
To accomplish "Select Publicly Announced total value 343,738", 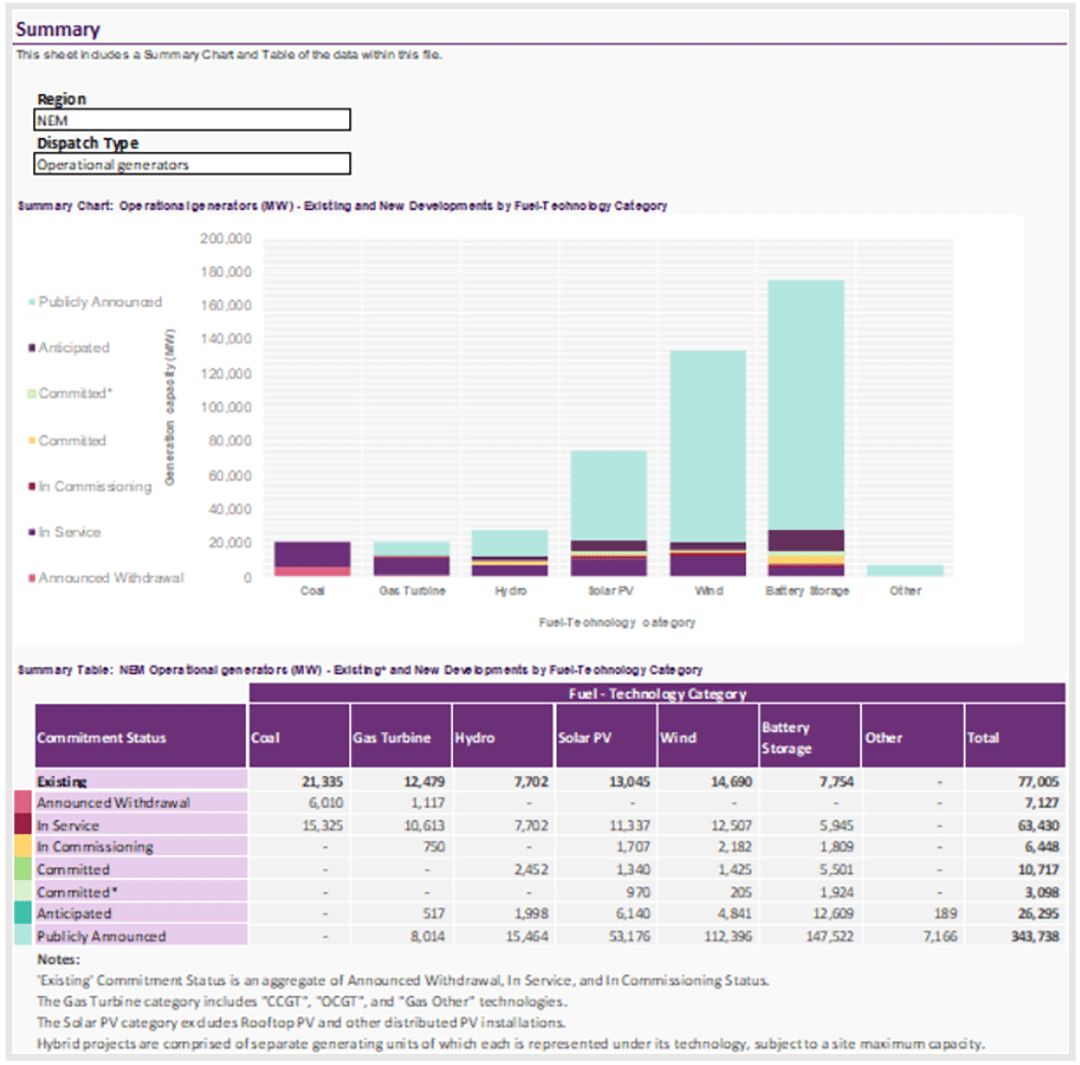I will point(1035,935).
